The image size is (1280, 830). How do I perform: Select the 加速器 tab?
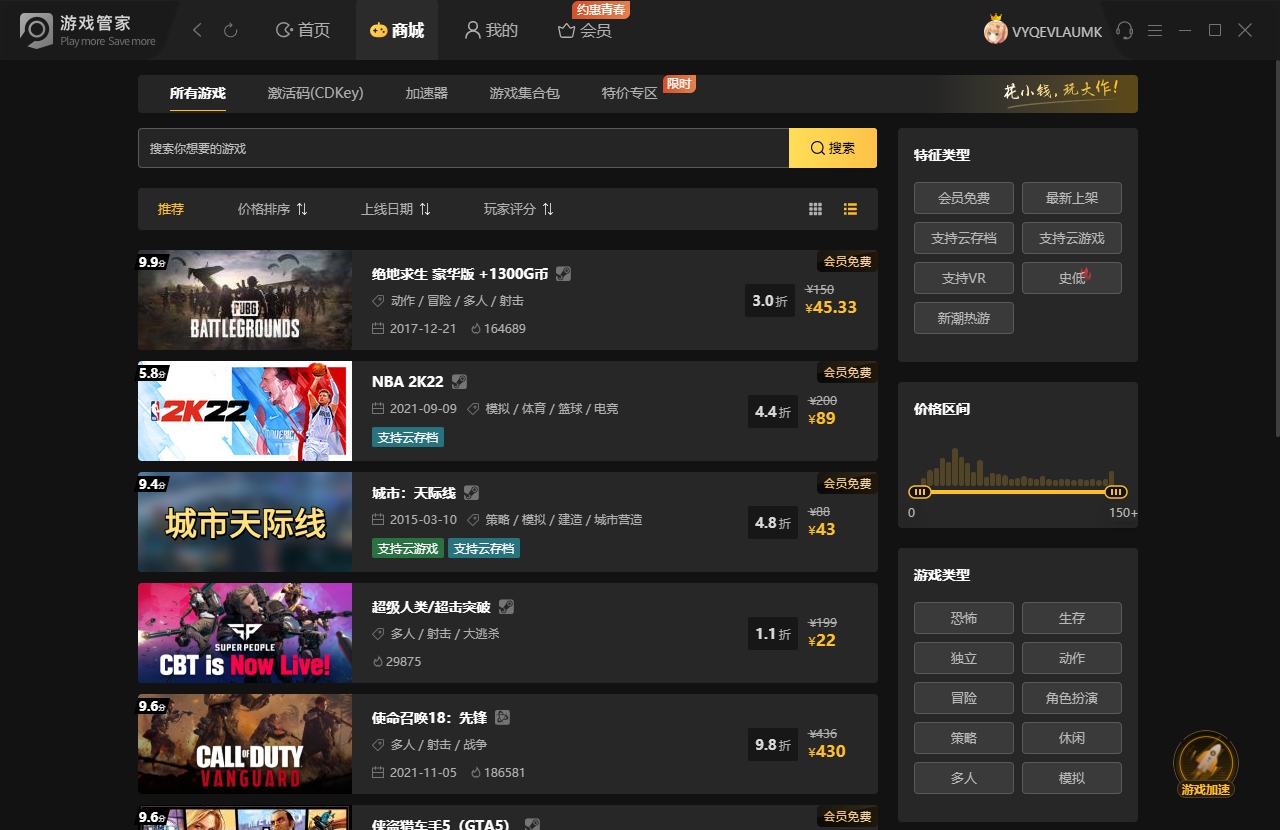pyautogui.click(x=427, y=93)
